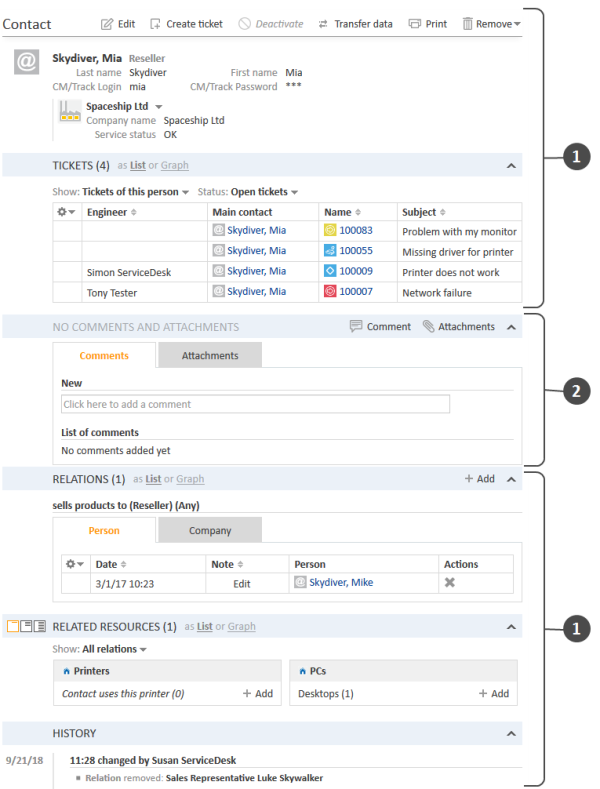
Task: Show Related Resources as Graph
Action: pos(241,627)
